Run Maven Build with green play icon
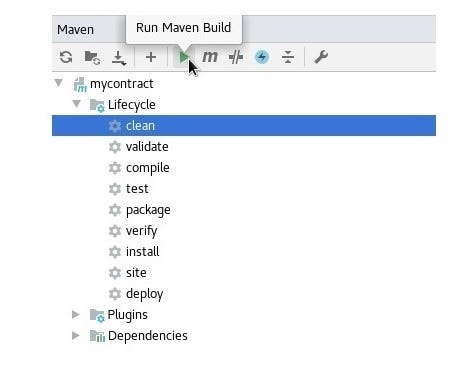 184,57
